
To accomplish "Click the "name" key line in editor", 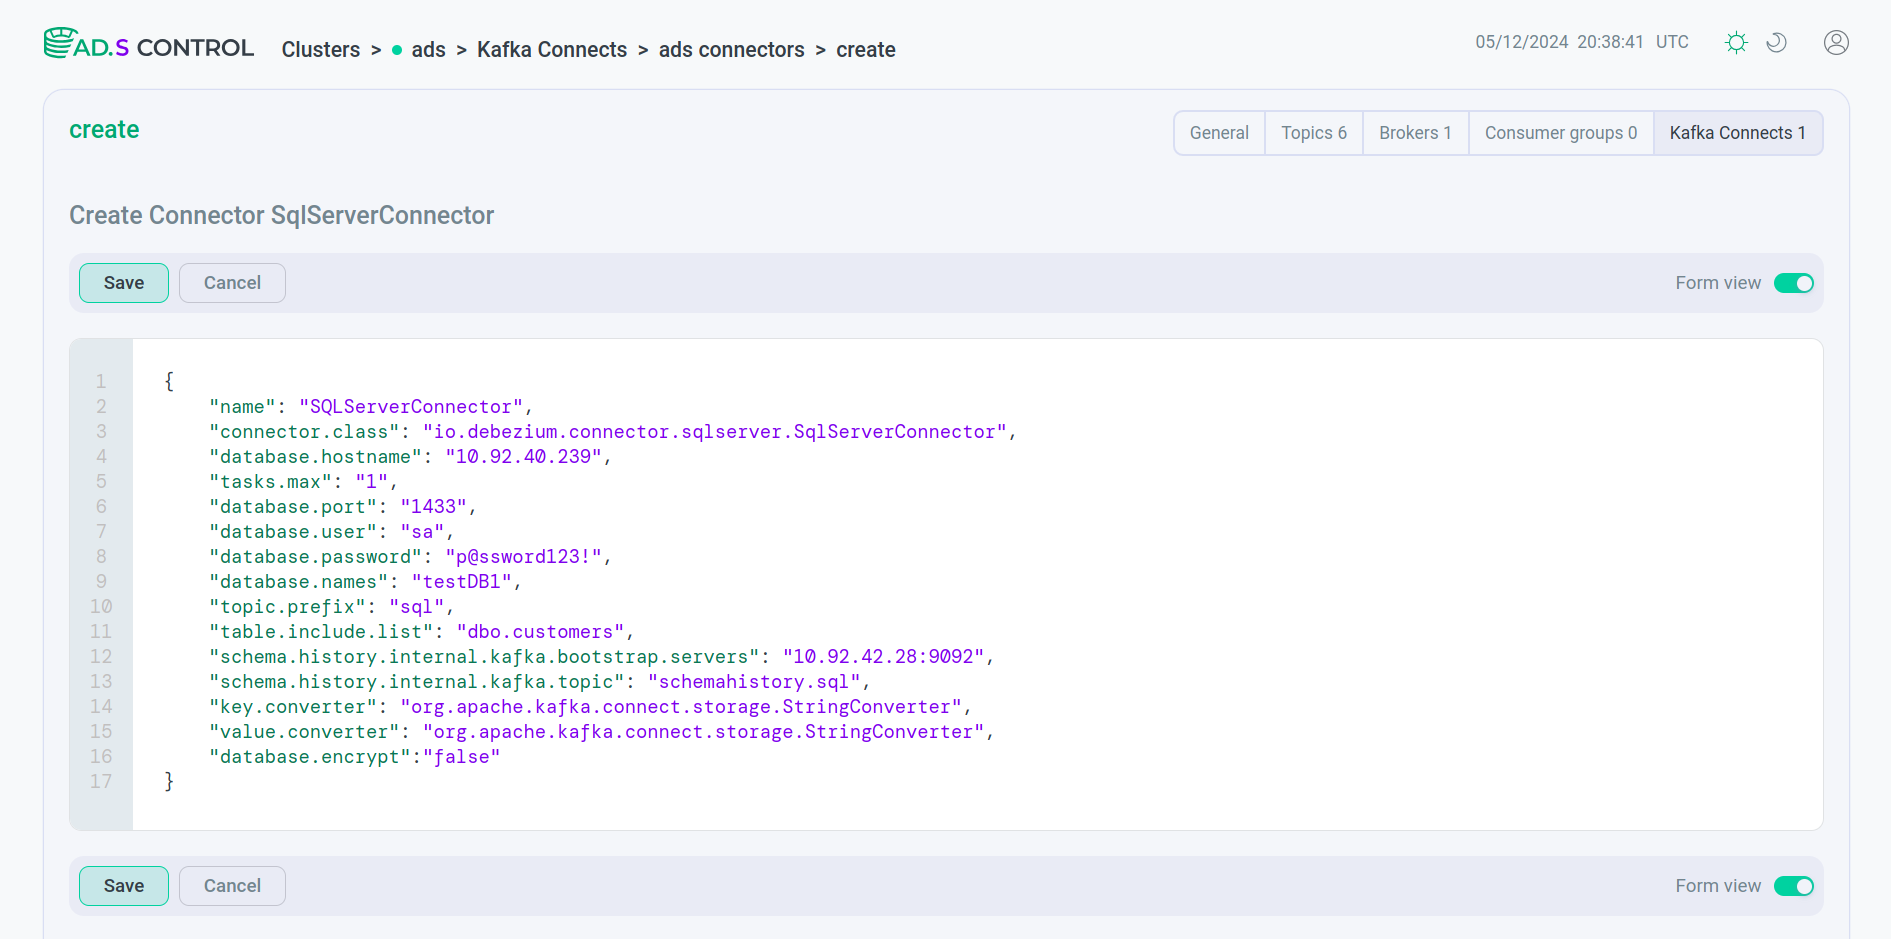I will (371, 407).
